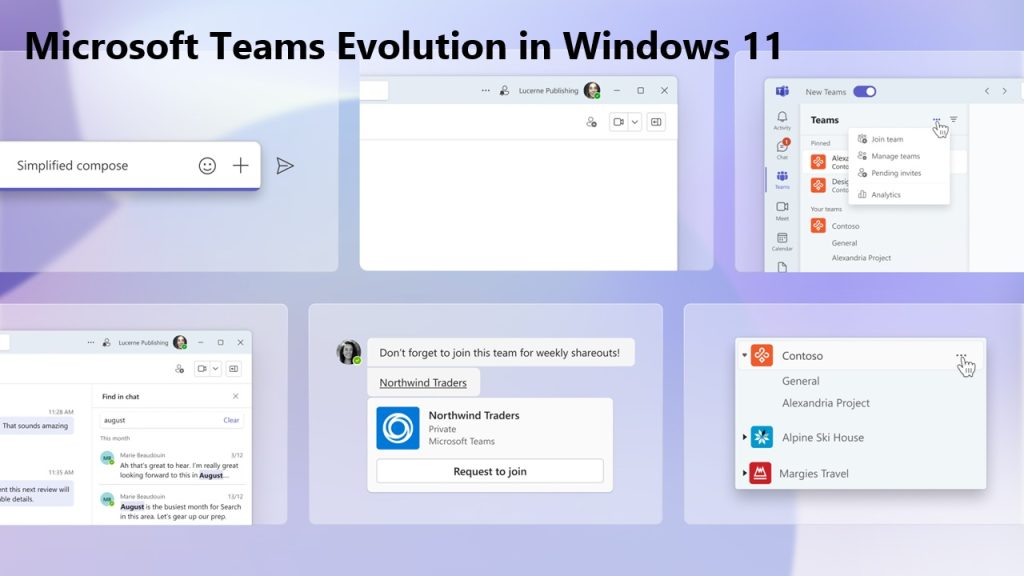
Task: Expand call chevron in Find in chat window
Action: (x=216, y=369)
